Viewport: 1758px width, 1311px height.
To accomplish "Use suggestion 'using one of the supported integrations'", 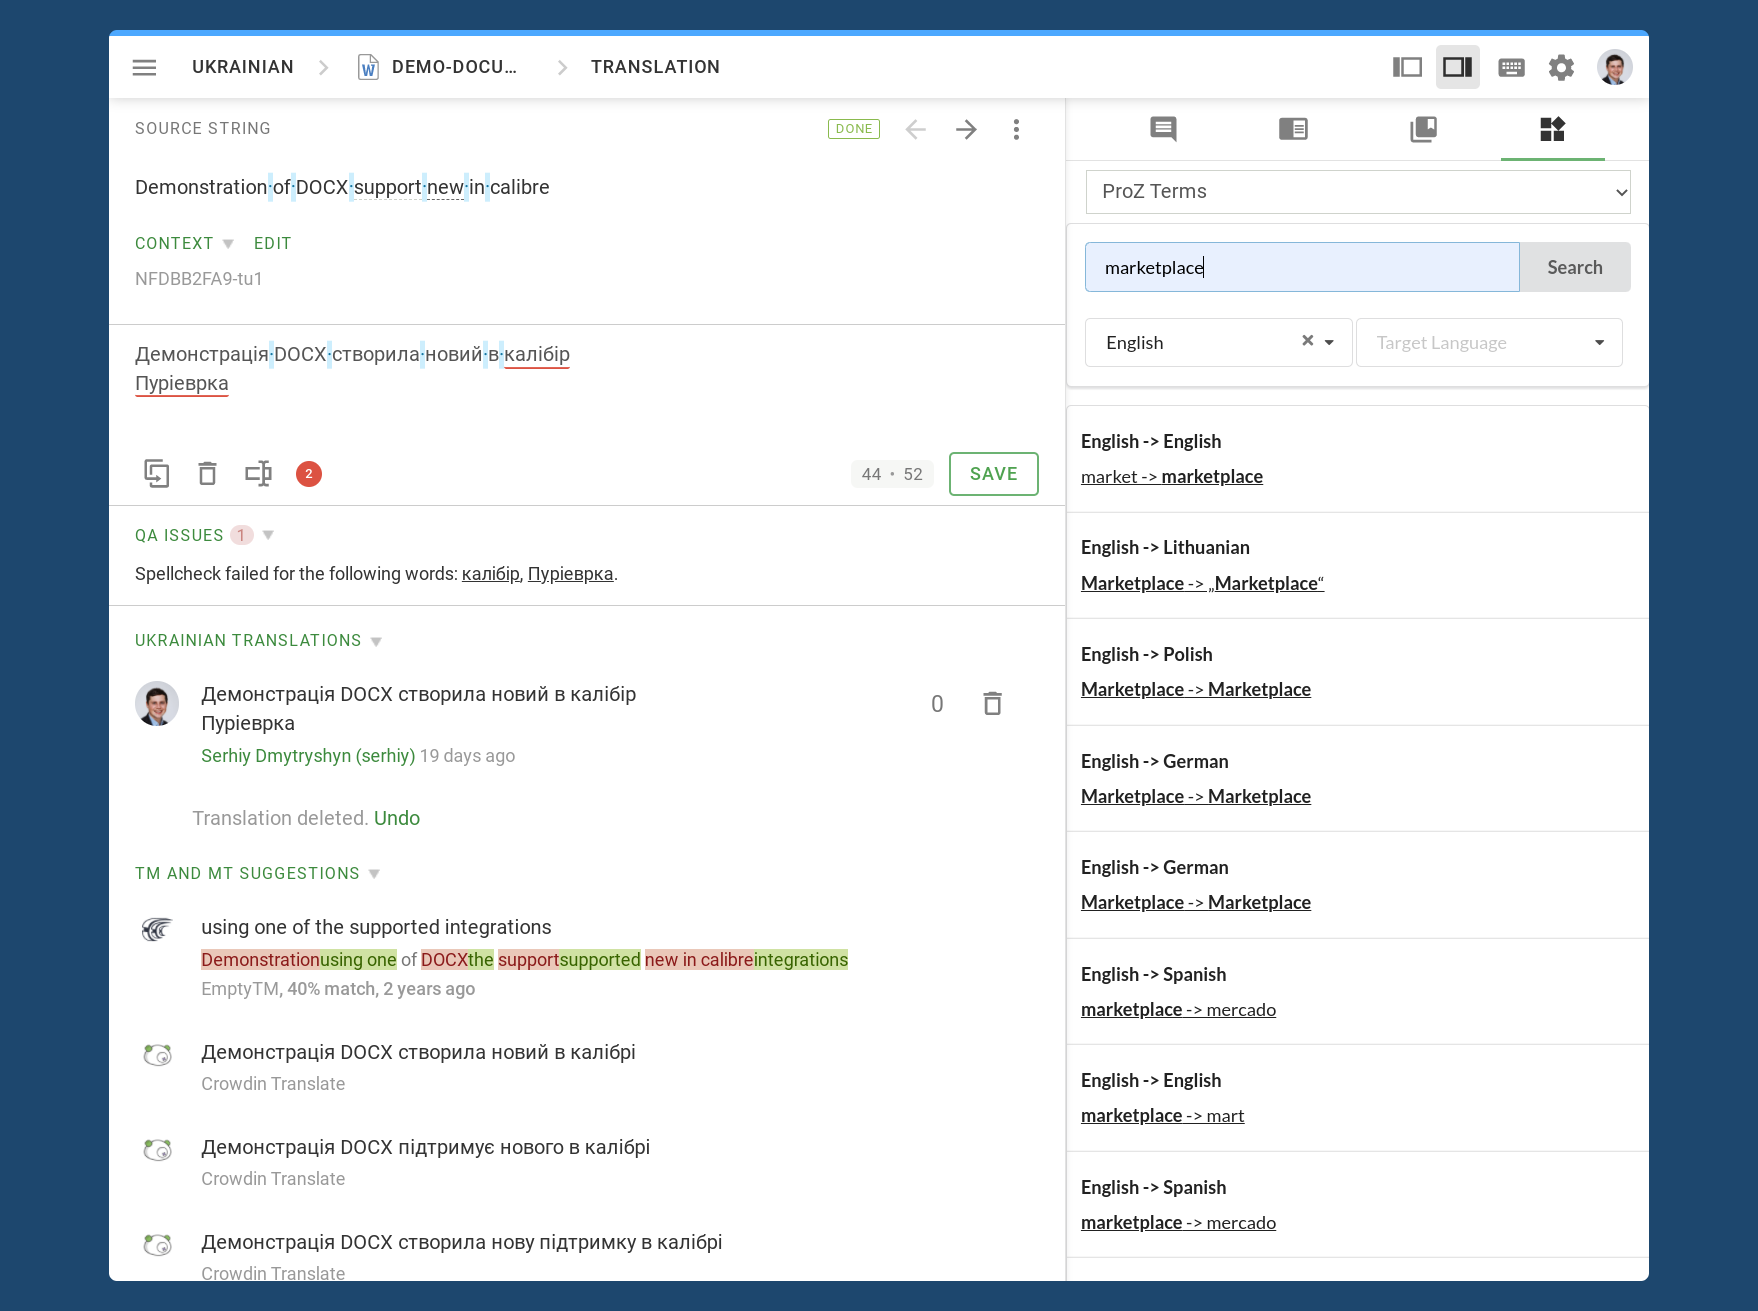I will [x=376, y=927].
